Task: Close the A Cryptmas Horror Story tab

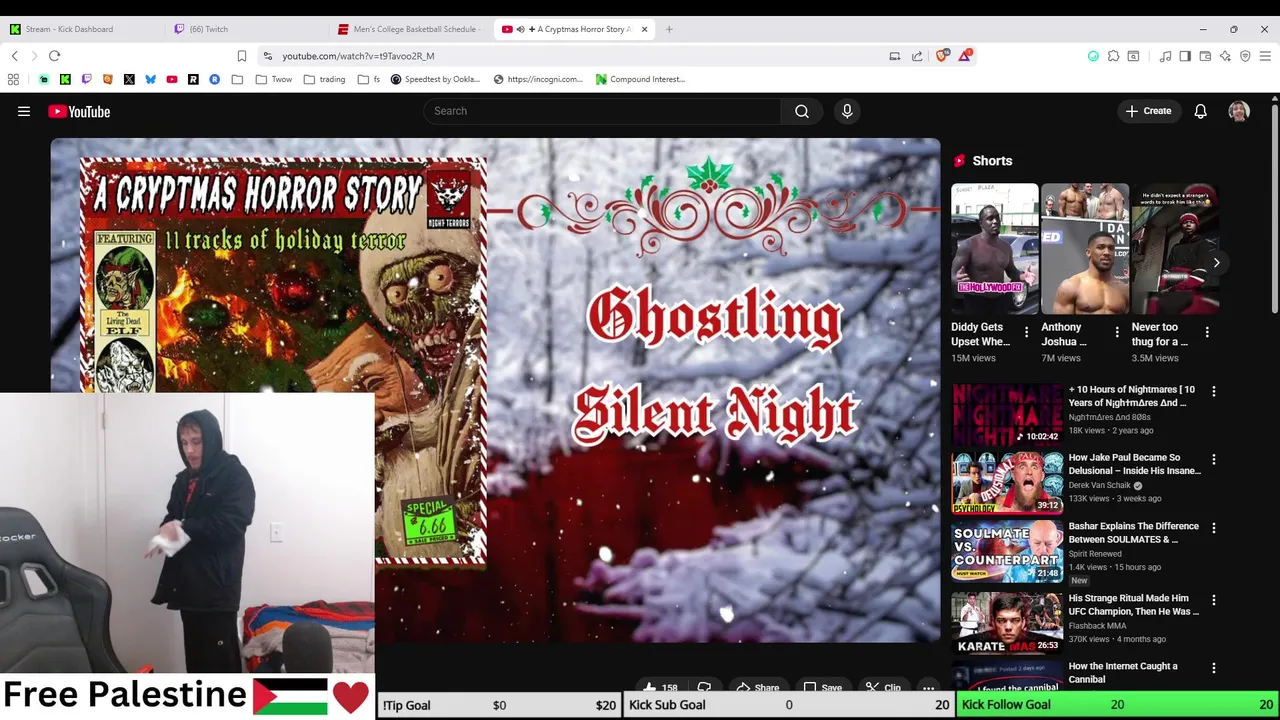Action: click(x=644, y=29)
